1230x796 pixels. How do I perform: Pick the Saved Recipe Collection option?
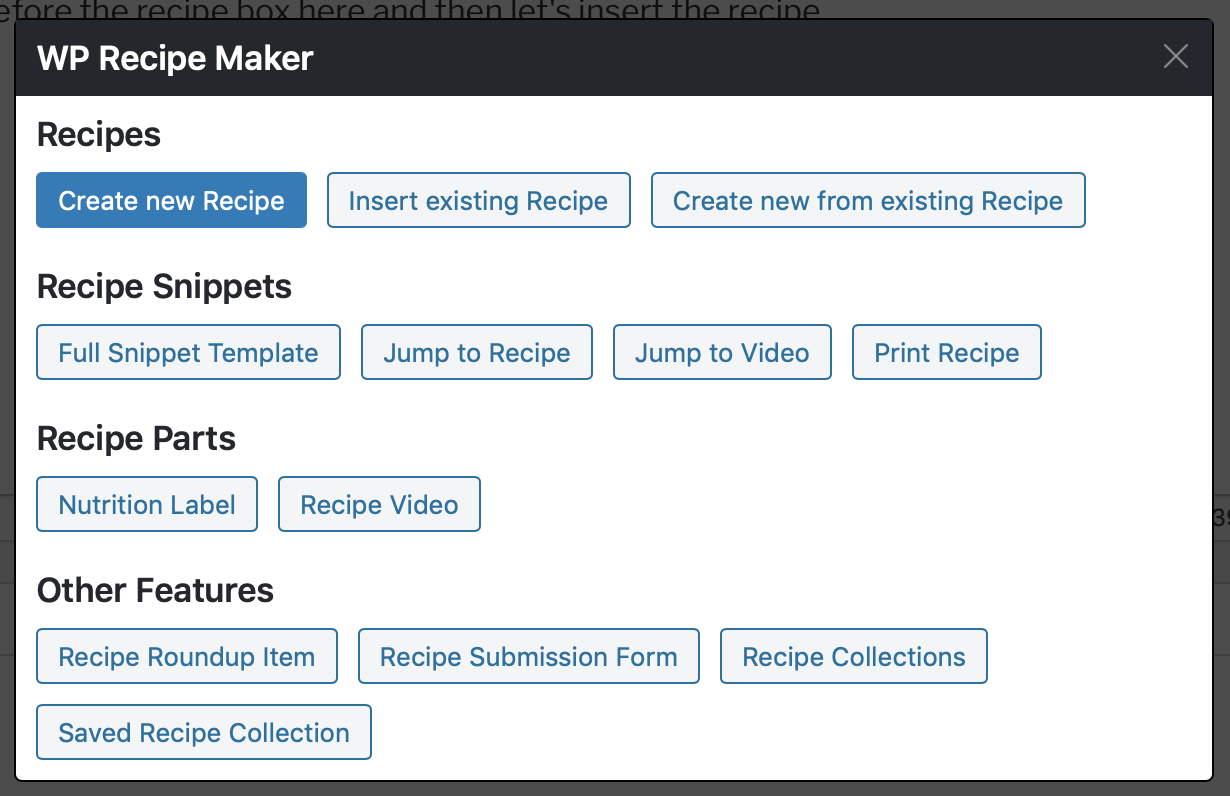point(204,733)
